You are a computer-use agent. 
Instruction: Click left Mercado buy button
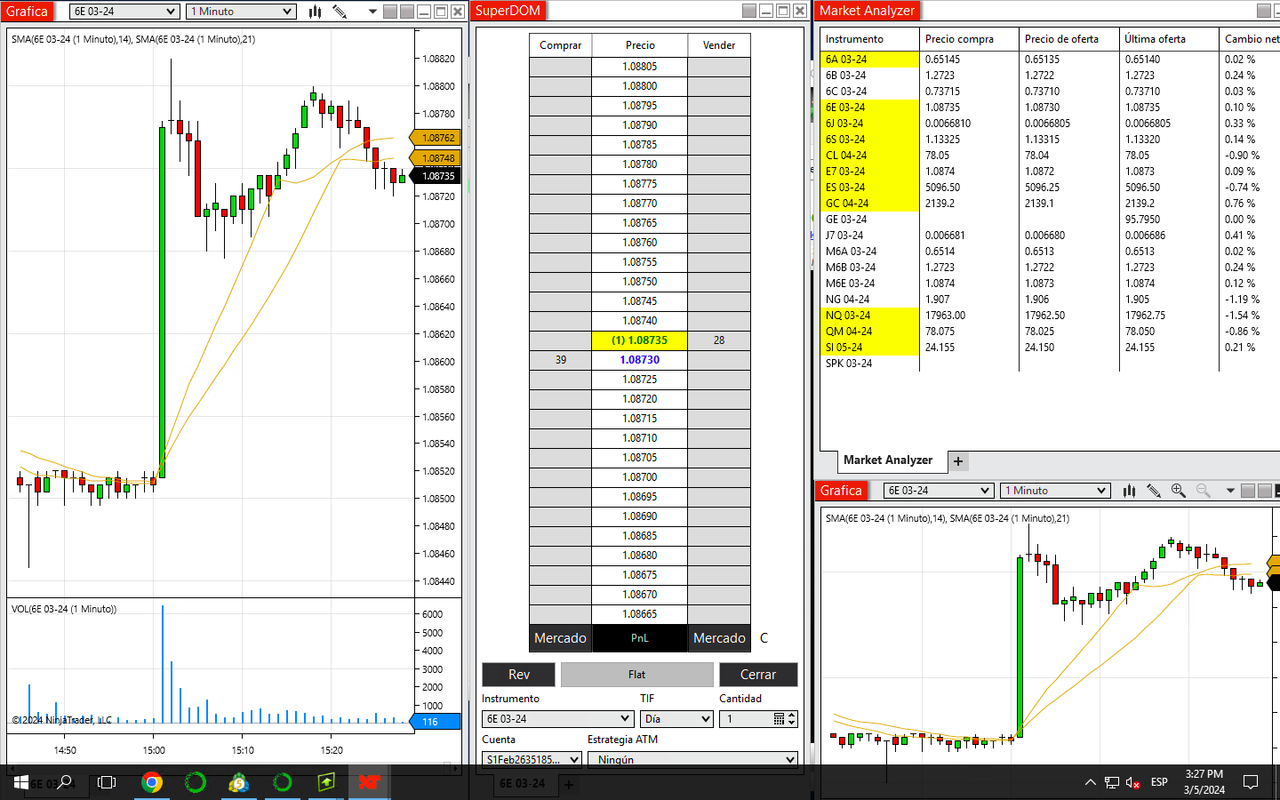tap(561, 638)
